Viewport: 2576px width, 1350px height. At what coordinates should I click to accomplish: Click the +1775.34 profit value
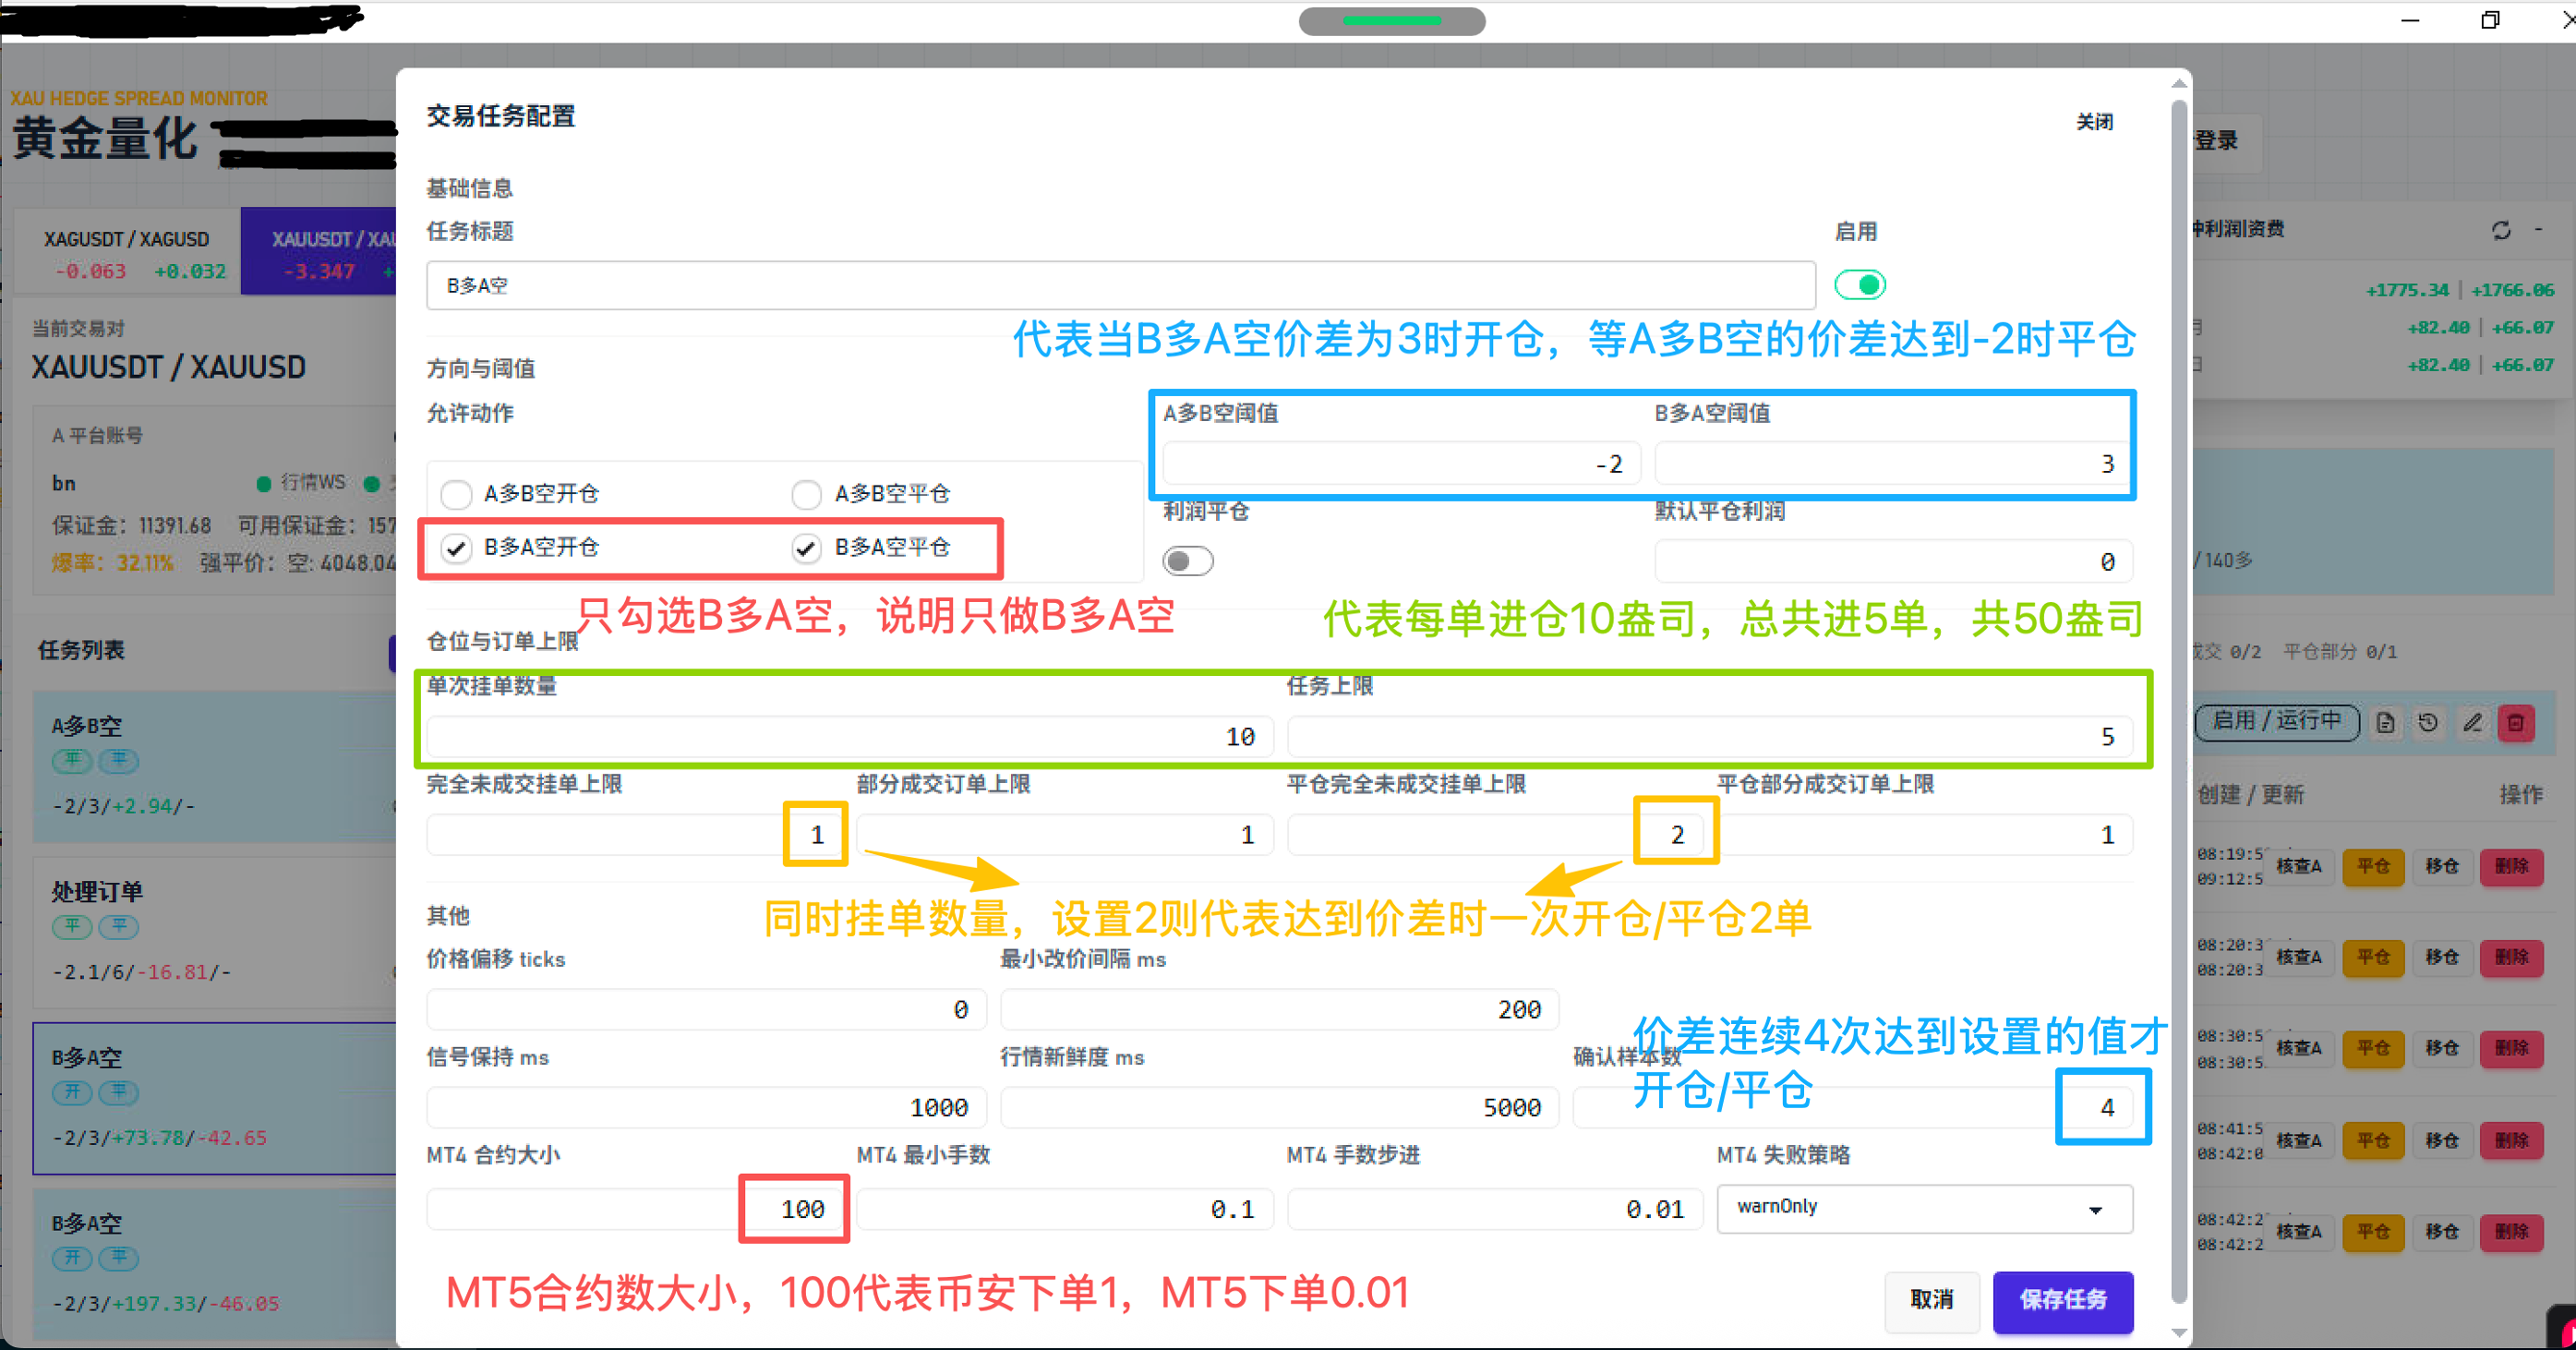[2407, 290]
